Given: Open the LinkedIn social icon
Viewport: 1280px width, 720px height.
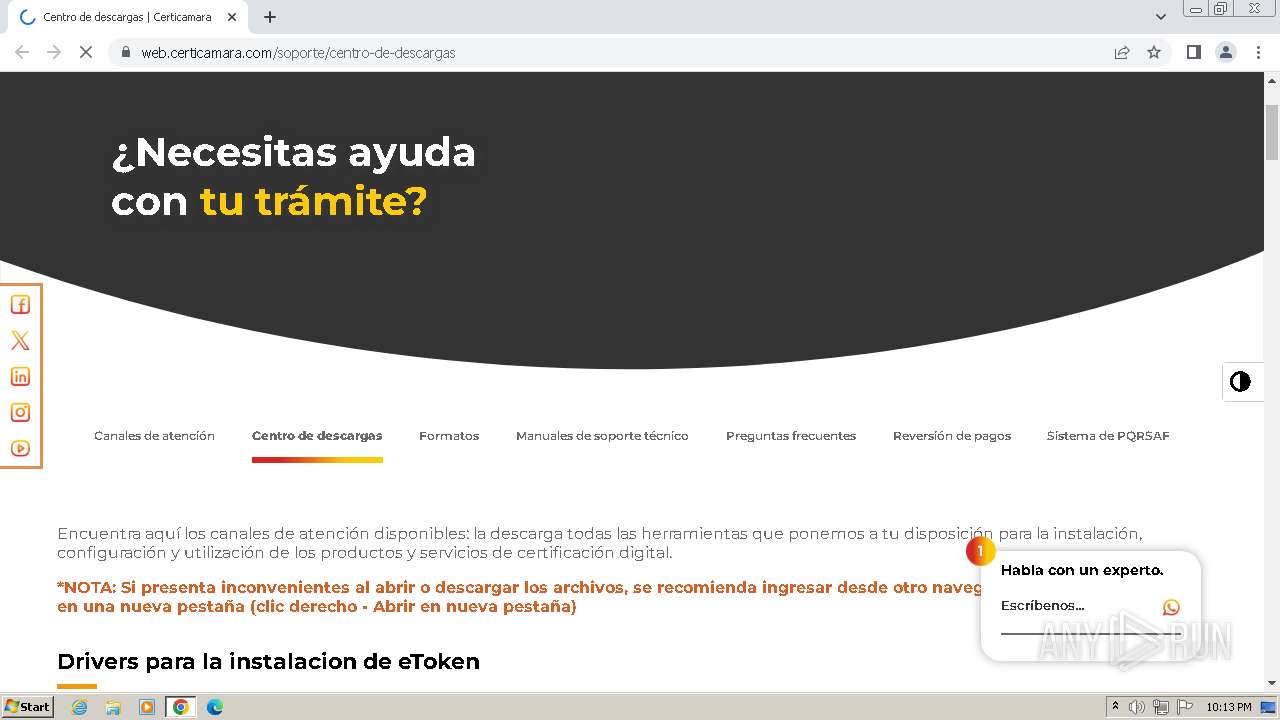Looking at the screenshot, I should 20,377.
